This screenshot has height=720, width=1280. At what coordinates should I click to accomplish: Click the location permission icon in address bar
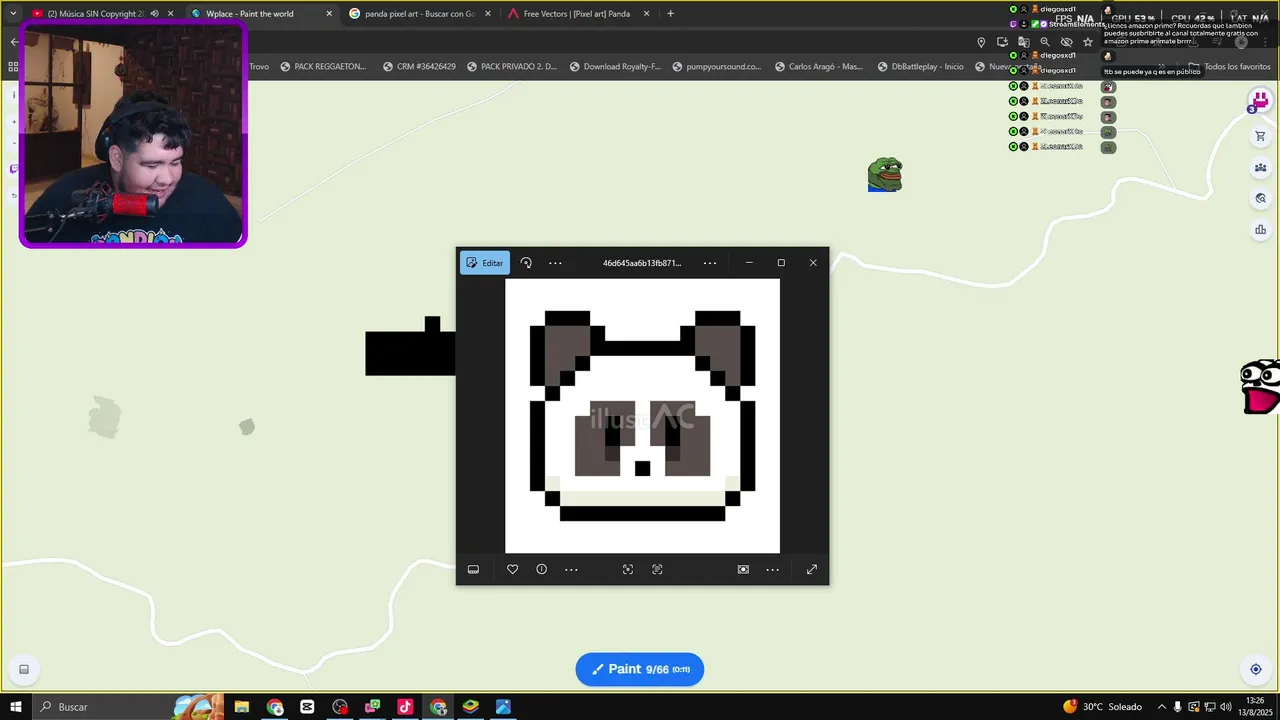click(x=981, y=42)
